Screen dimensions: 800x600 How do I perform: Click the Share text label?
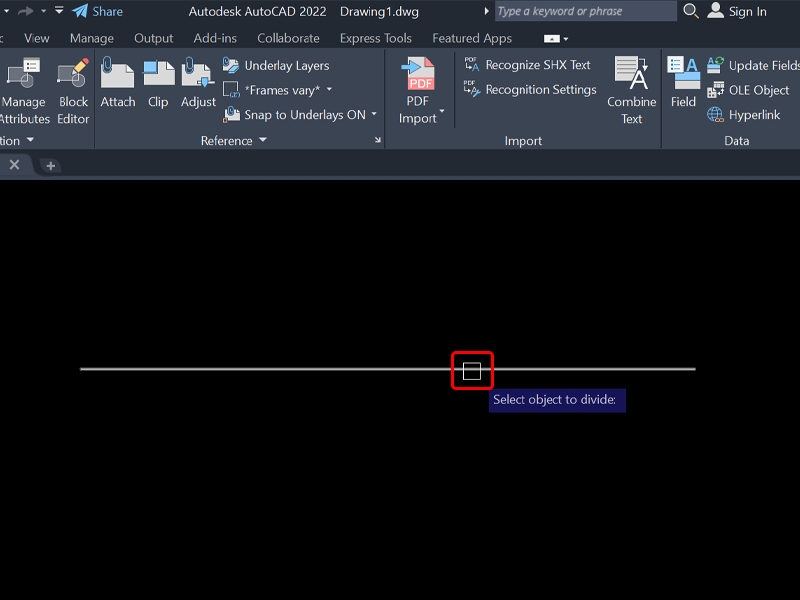(108, 11)
